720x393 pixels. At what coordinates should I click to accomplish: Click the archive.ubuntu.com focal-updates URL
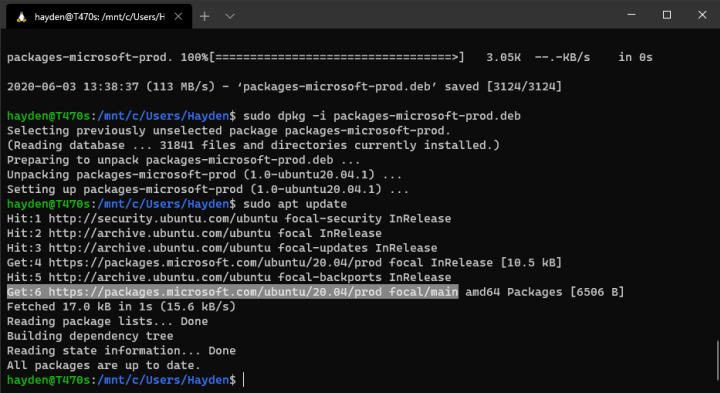tap(160, 248)
